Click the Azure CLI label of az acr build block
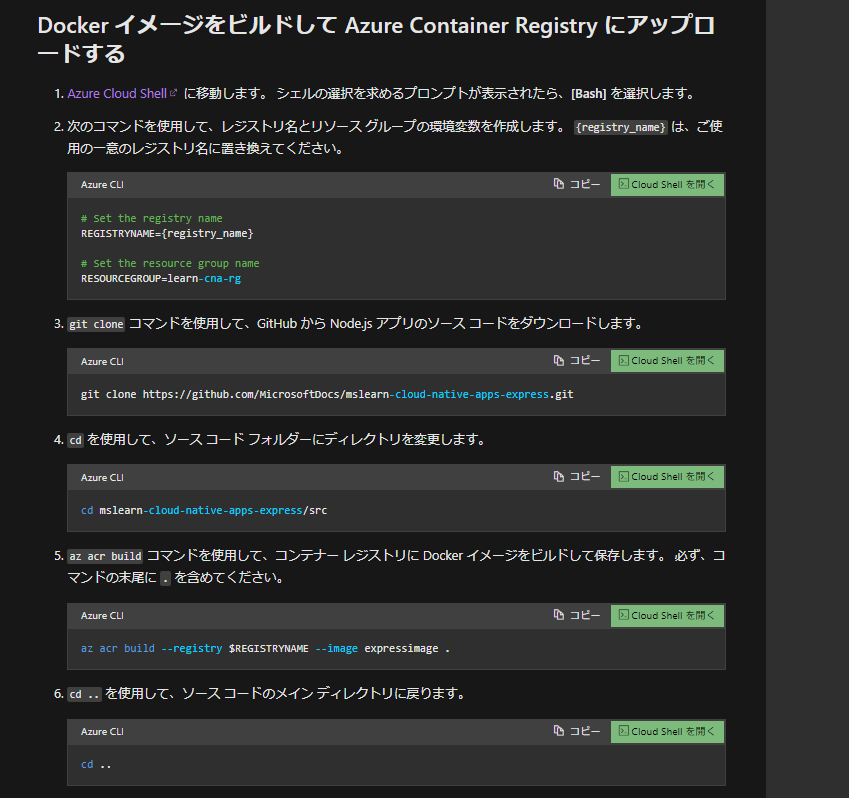The width and height of the screenshot is (849, 798). (x=102, y=616)
